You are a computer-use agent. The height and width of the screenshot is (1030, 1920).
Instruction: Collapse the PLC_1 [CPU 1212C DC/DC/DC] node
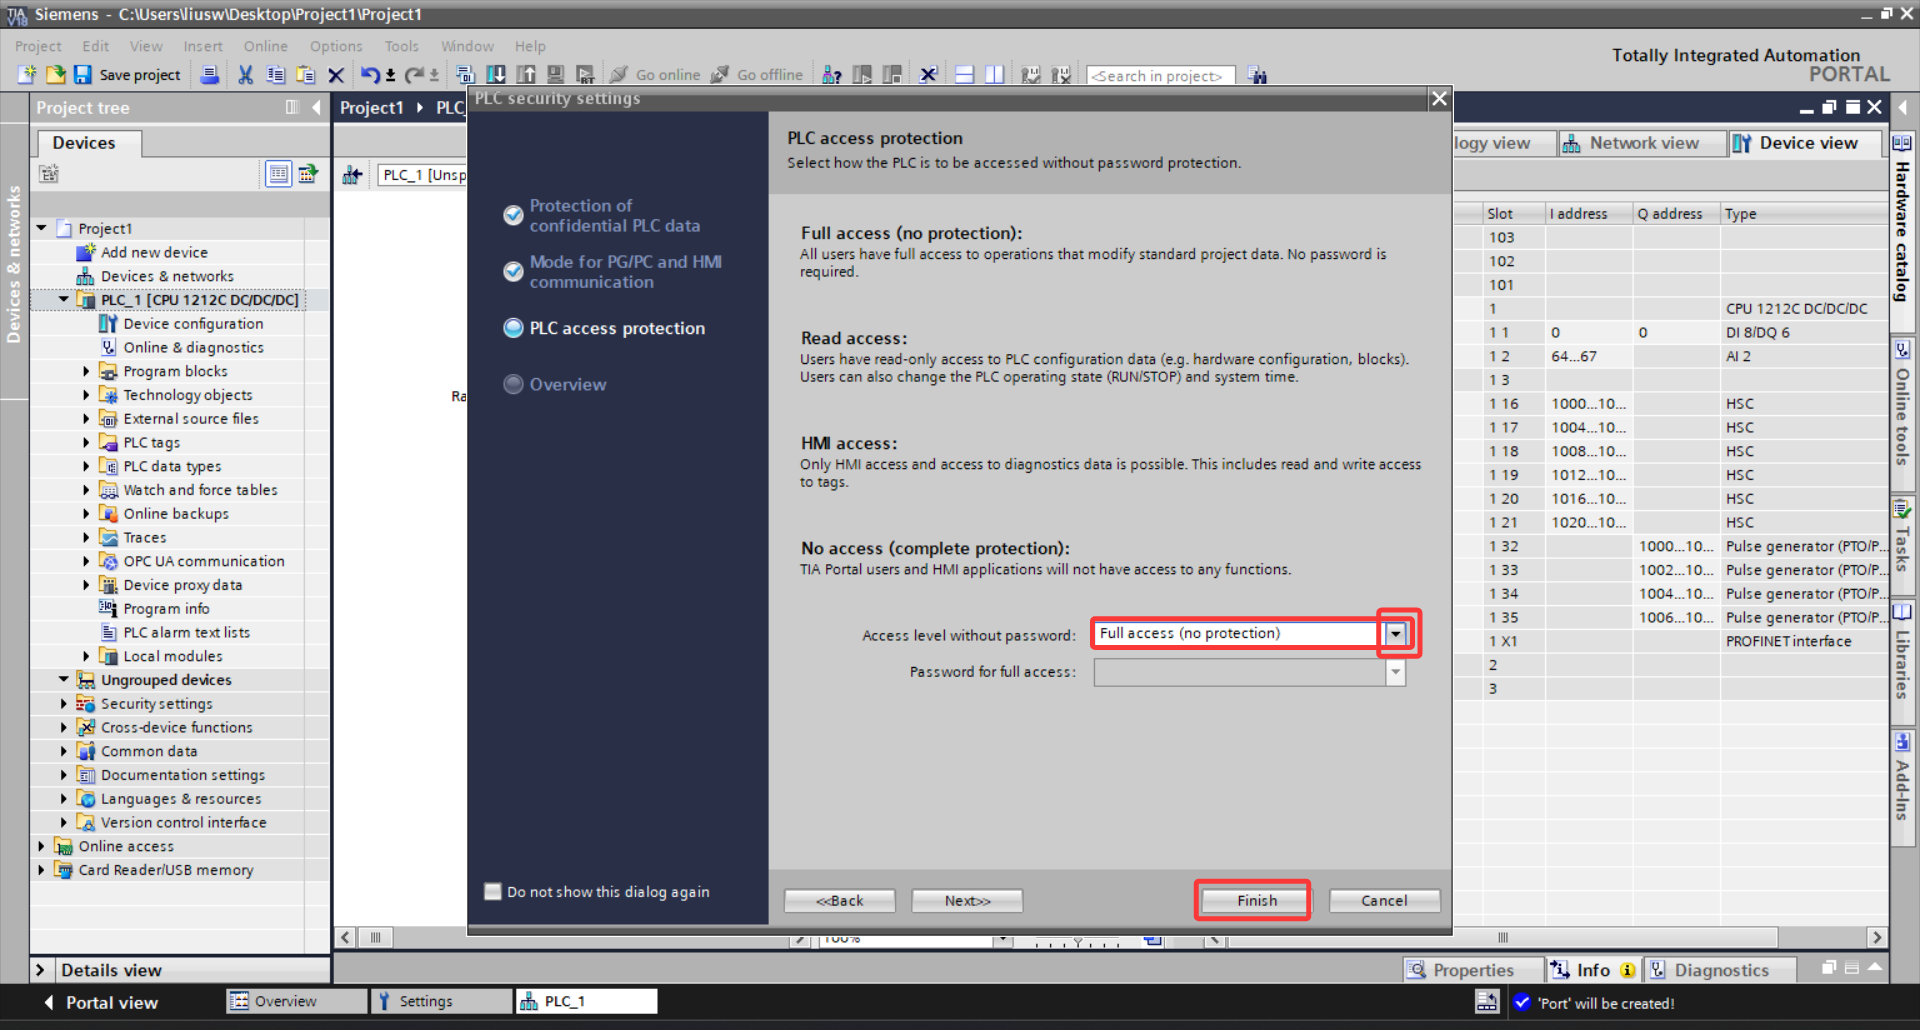(x=64, y=299)
